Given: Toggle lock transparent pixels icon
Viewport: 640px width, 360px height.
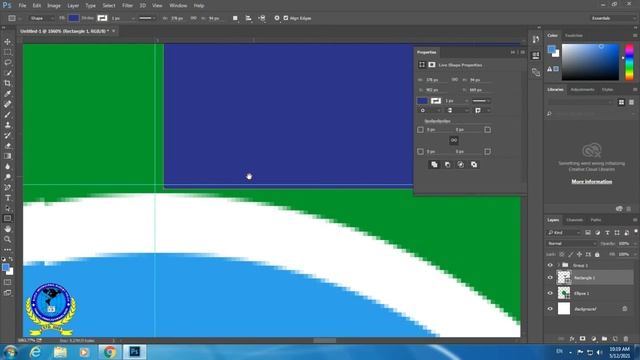Looking at the screenshot, I should click(x=562, y=254).
